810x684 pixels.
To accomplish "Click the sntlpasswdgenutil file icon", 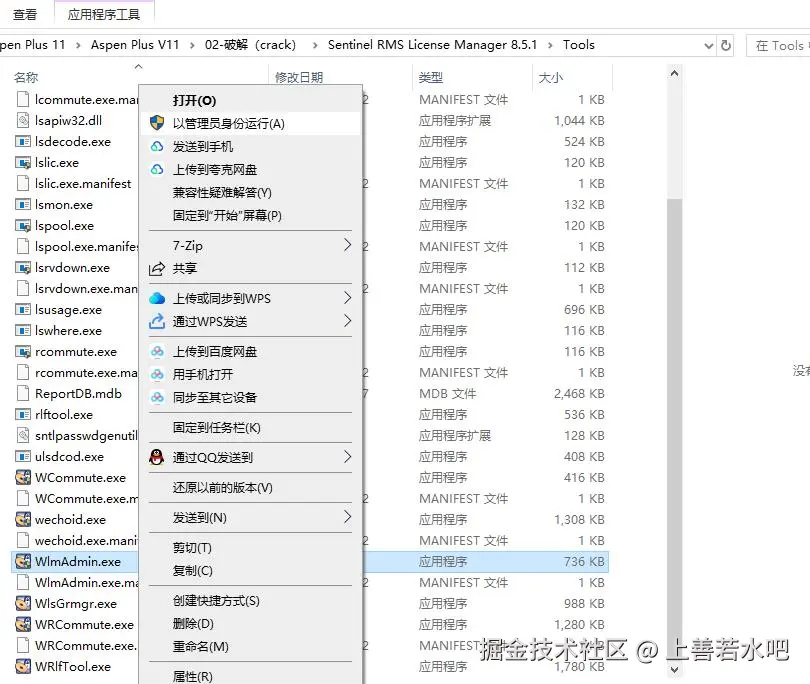I will pyautogui.click(x=23, y=436).
